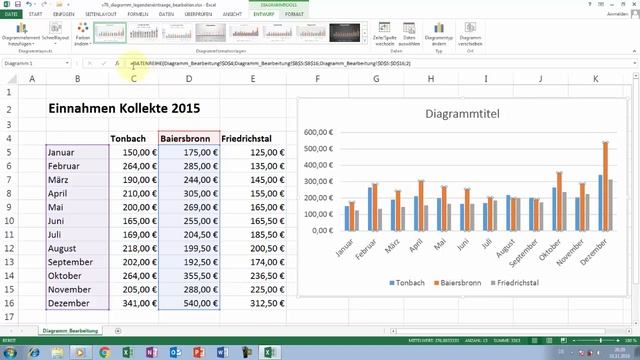Screen dimensions: 640x360
Task: Switch to the START tab
Action: tap(36, 14)
